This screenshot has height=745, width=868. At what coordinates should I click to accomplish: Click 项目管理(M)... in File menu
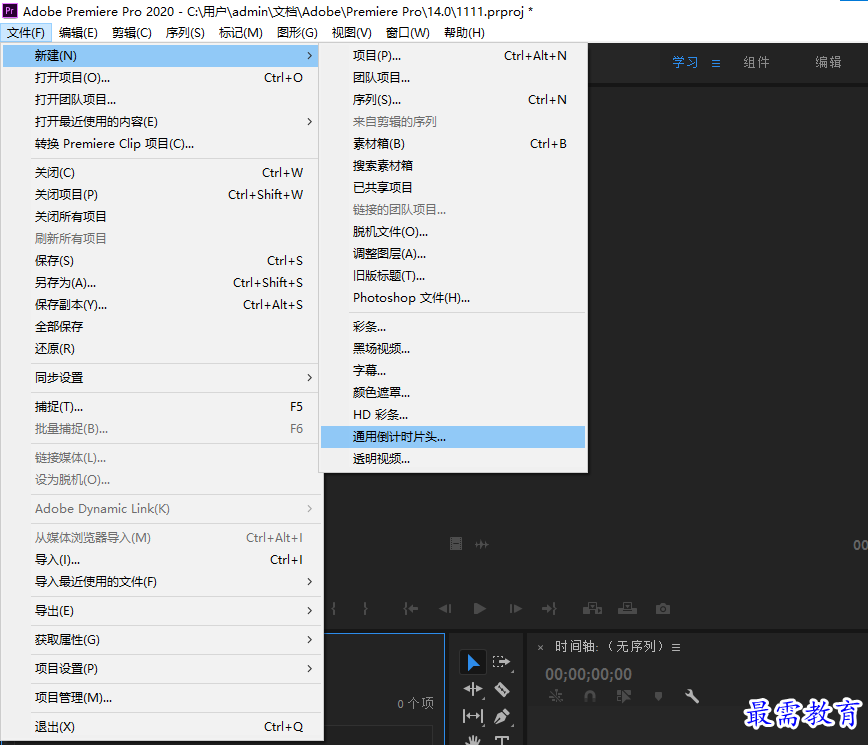pyautogui.click(x=161, y=698)
